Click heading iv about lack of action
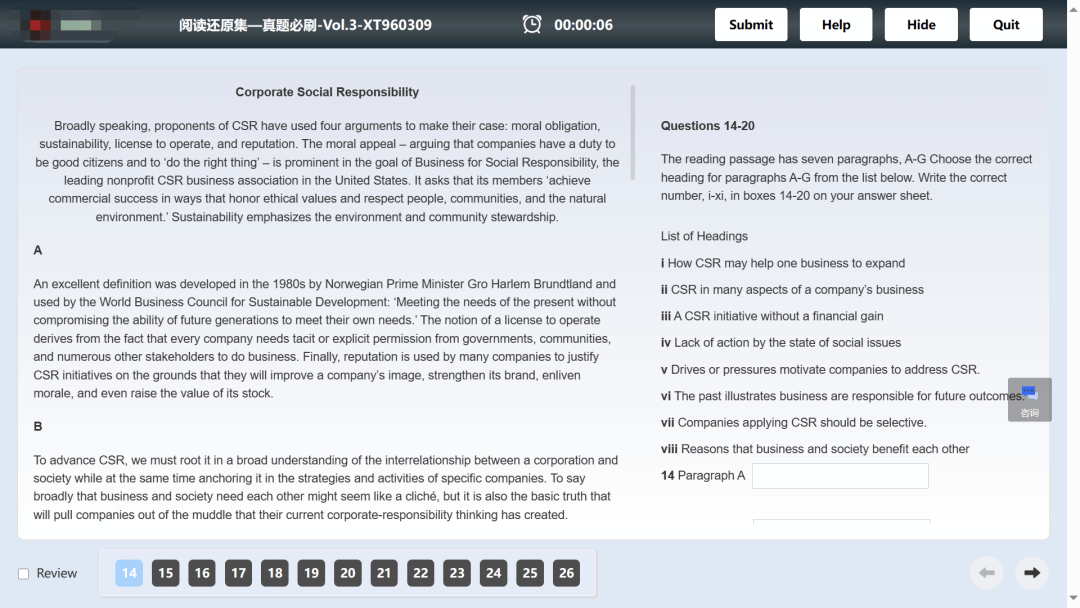This screenshot has height=608, width=1080. point(780,343)
